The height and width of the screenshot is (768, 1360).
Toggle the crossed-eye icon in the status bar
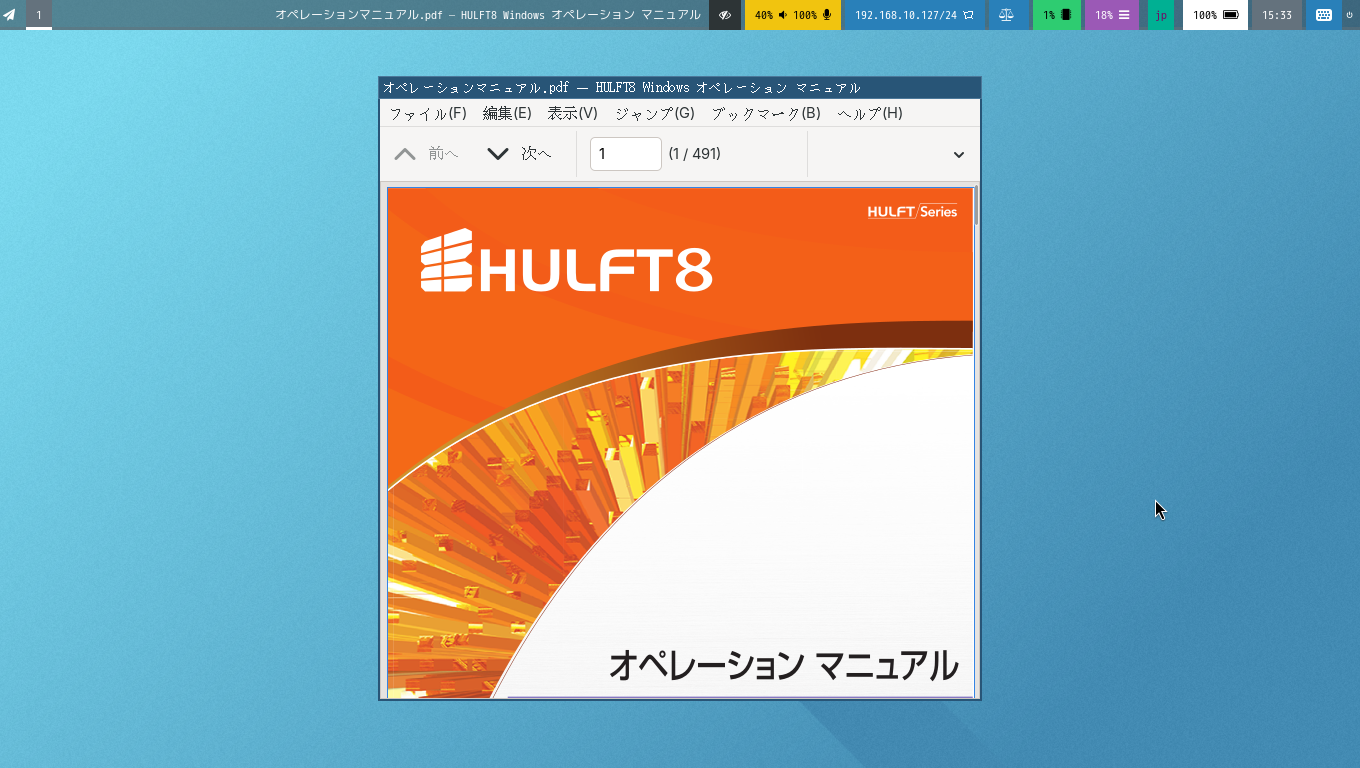pyautogui.click(x=725, y=15)
